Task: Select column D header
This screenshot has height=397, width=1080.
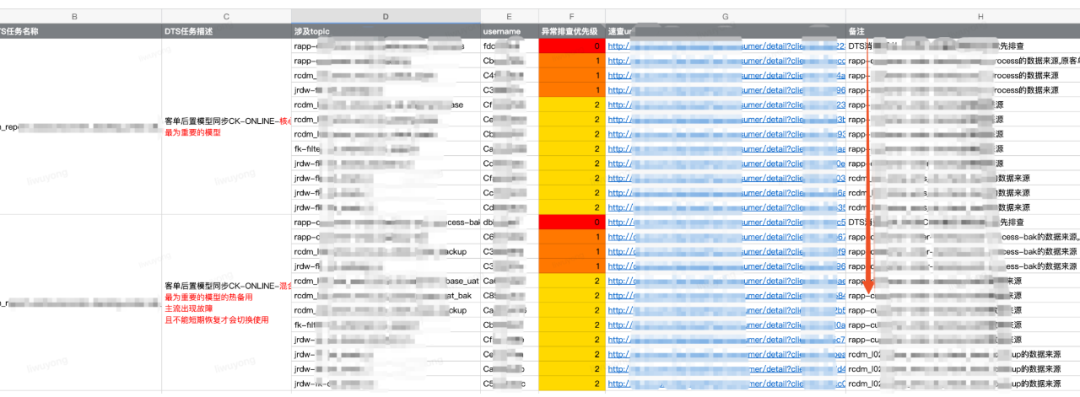Action: click(386, 16)
